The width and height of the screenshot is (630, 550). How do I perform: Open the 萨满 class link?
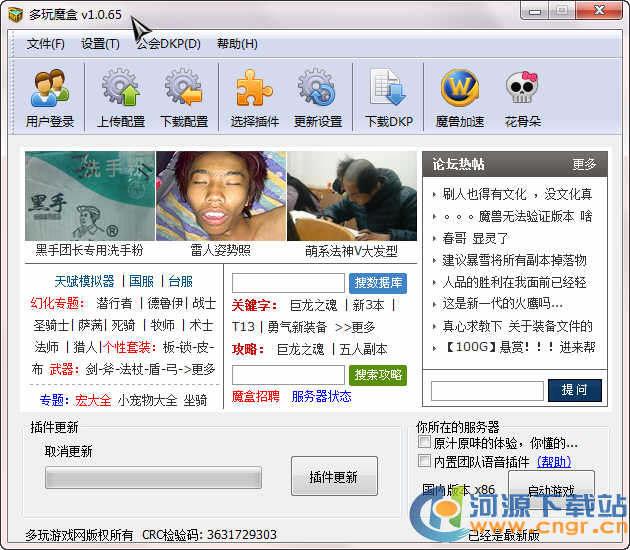click(x=90, y=325)
